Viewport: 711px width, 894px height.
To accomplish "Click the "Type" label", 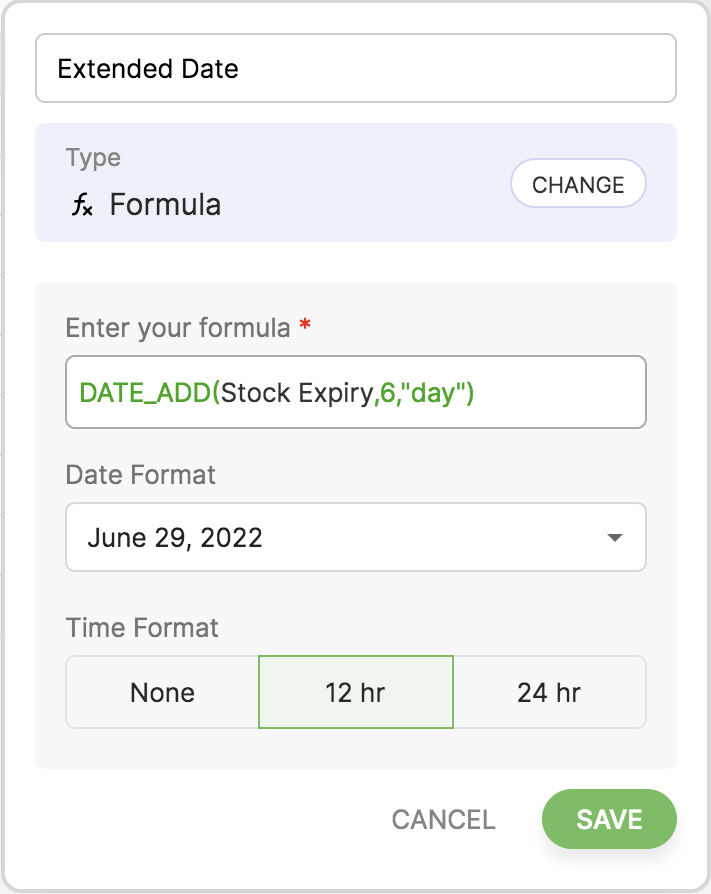I will tap(93, 158).
